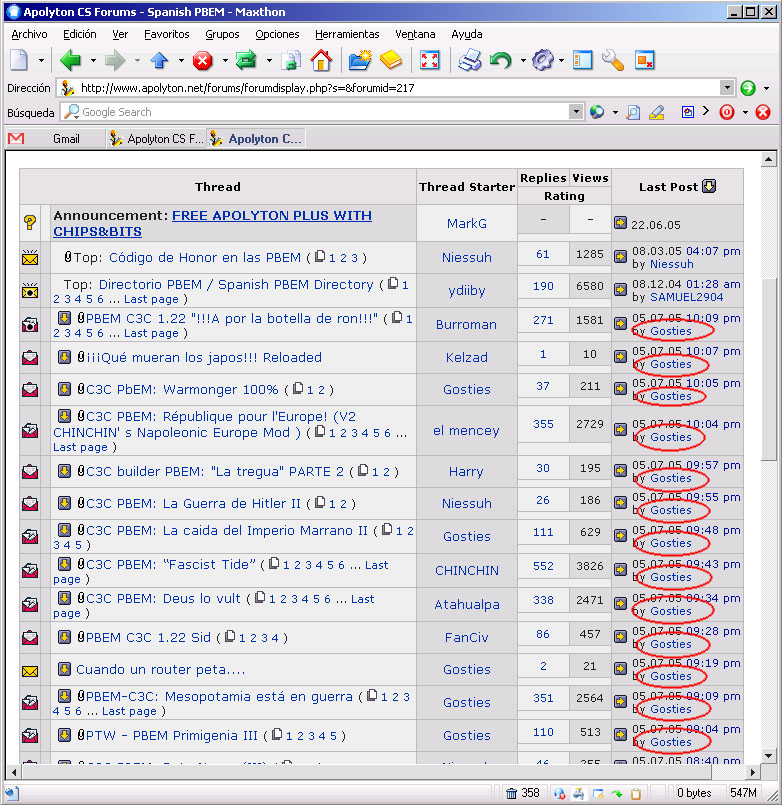Open thread 'Cuando un router peta....'
This screenshot has height=805, width=782.
160,669
